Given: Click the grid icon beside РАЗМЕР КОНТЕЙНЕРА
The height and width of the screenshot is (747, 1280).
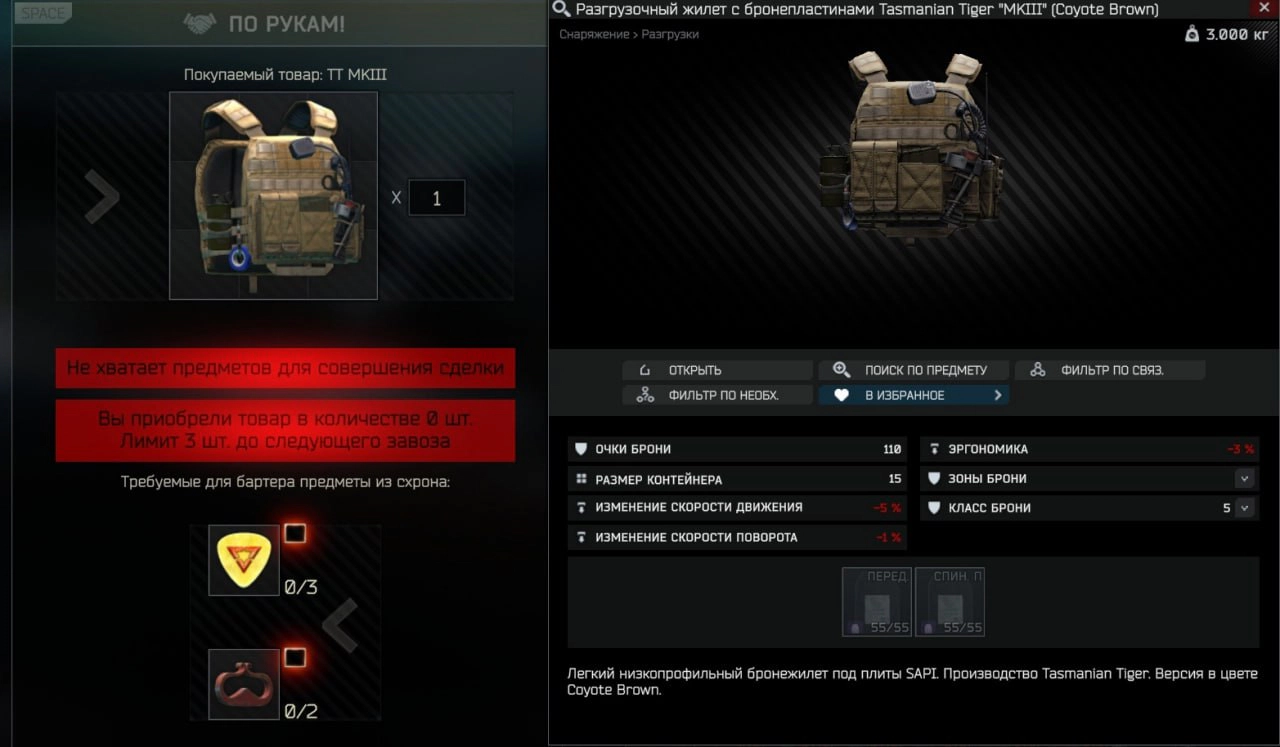Looking at the screenshot, I should 580,479.
